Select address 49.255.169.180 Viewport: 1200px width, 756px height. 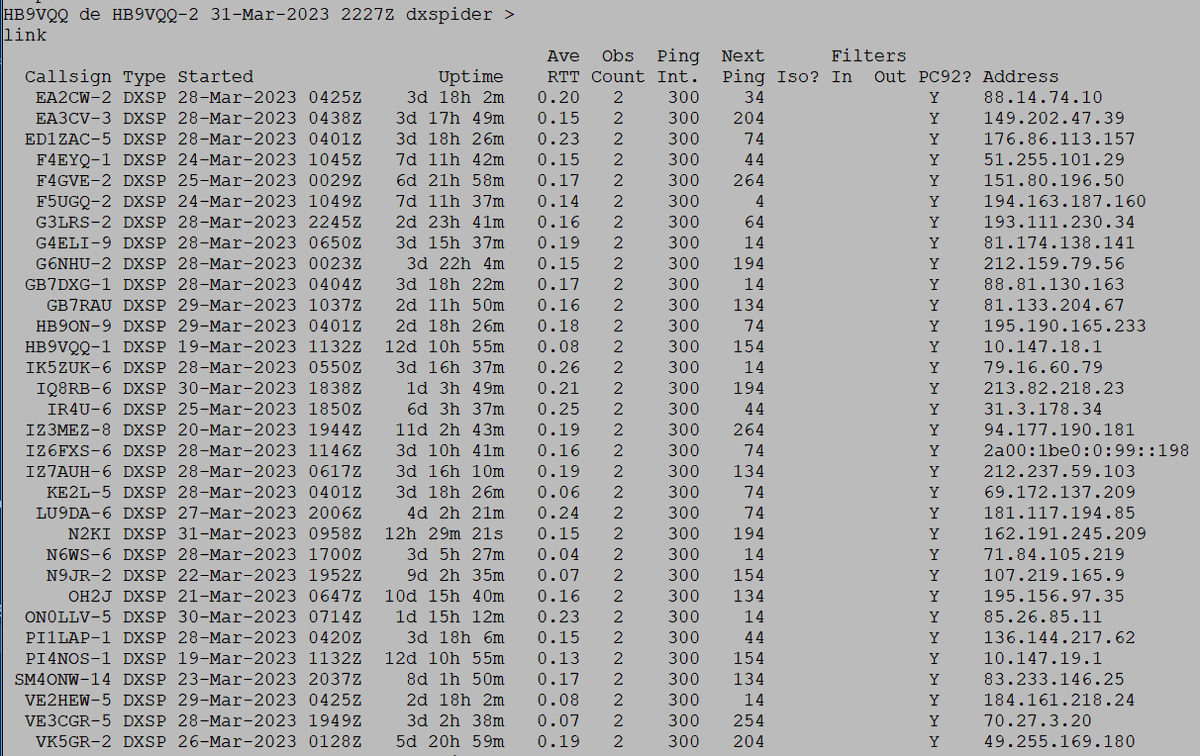click(1060, 741)
